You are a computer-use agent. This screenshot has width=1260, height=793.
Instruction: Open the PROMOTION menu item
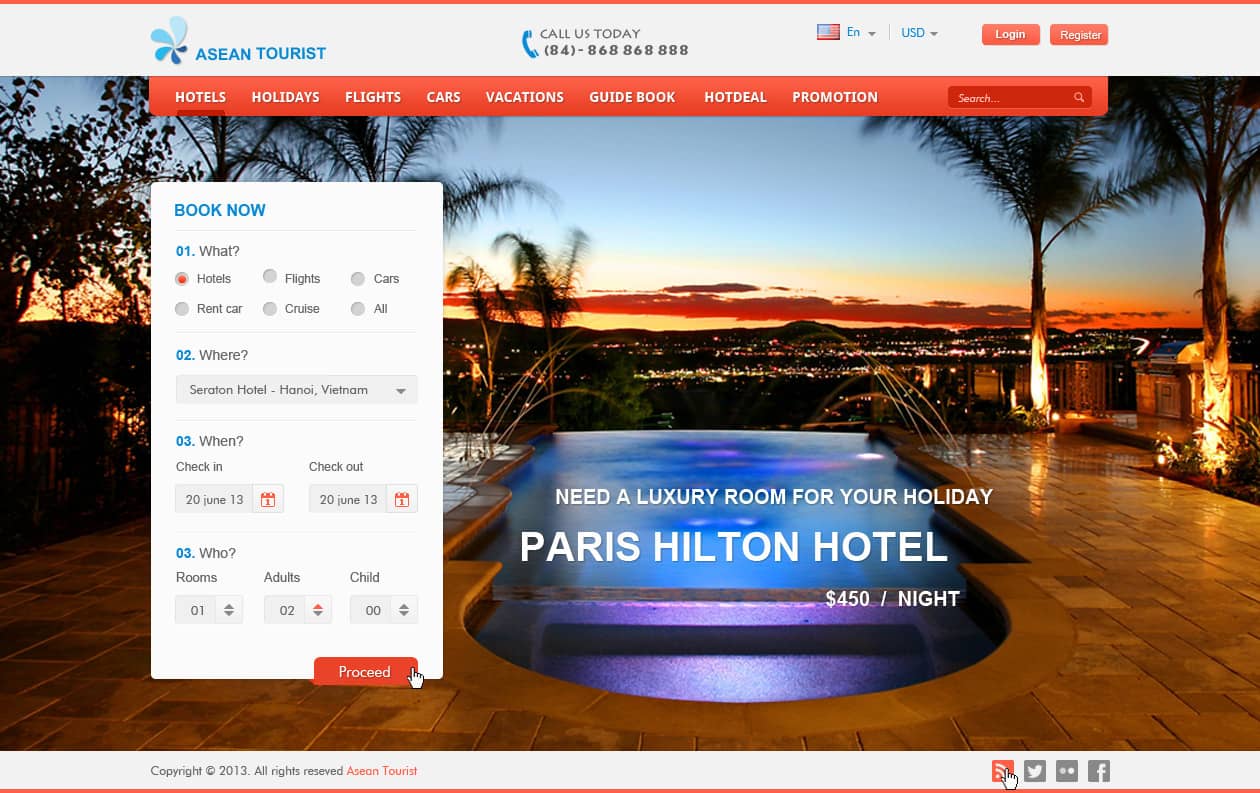pyautogui.click(x=835, y=97)
